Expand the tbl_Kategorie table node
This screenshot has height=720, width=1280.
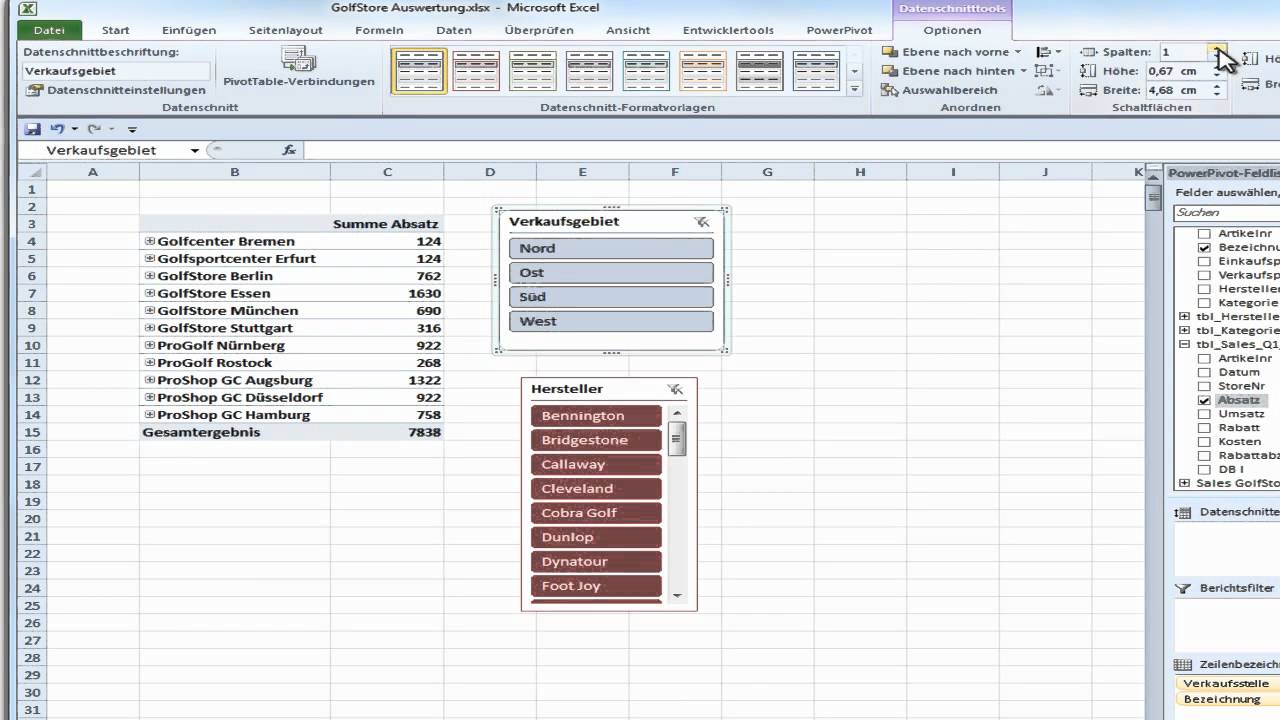coord(1185,330)
